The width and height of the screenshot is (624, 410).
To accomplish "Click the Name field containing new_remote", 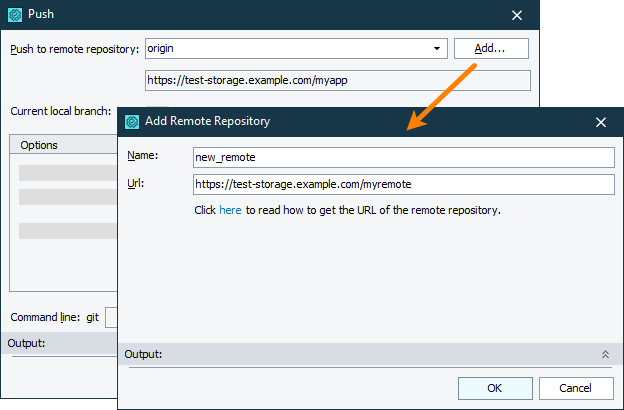I will 403,157.
